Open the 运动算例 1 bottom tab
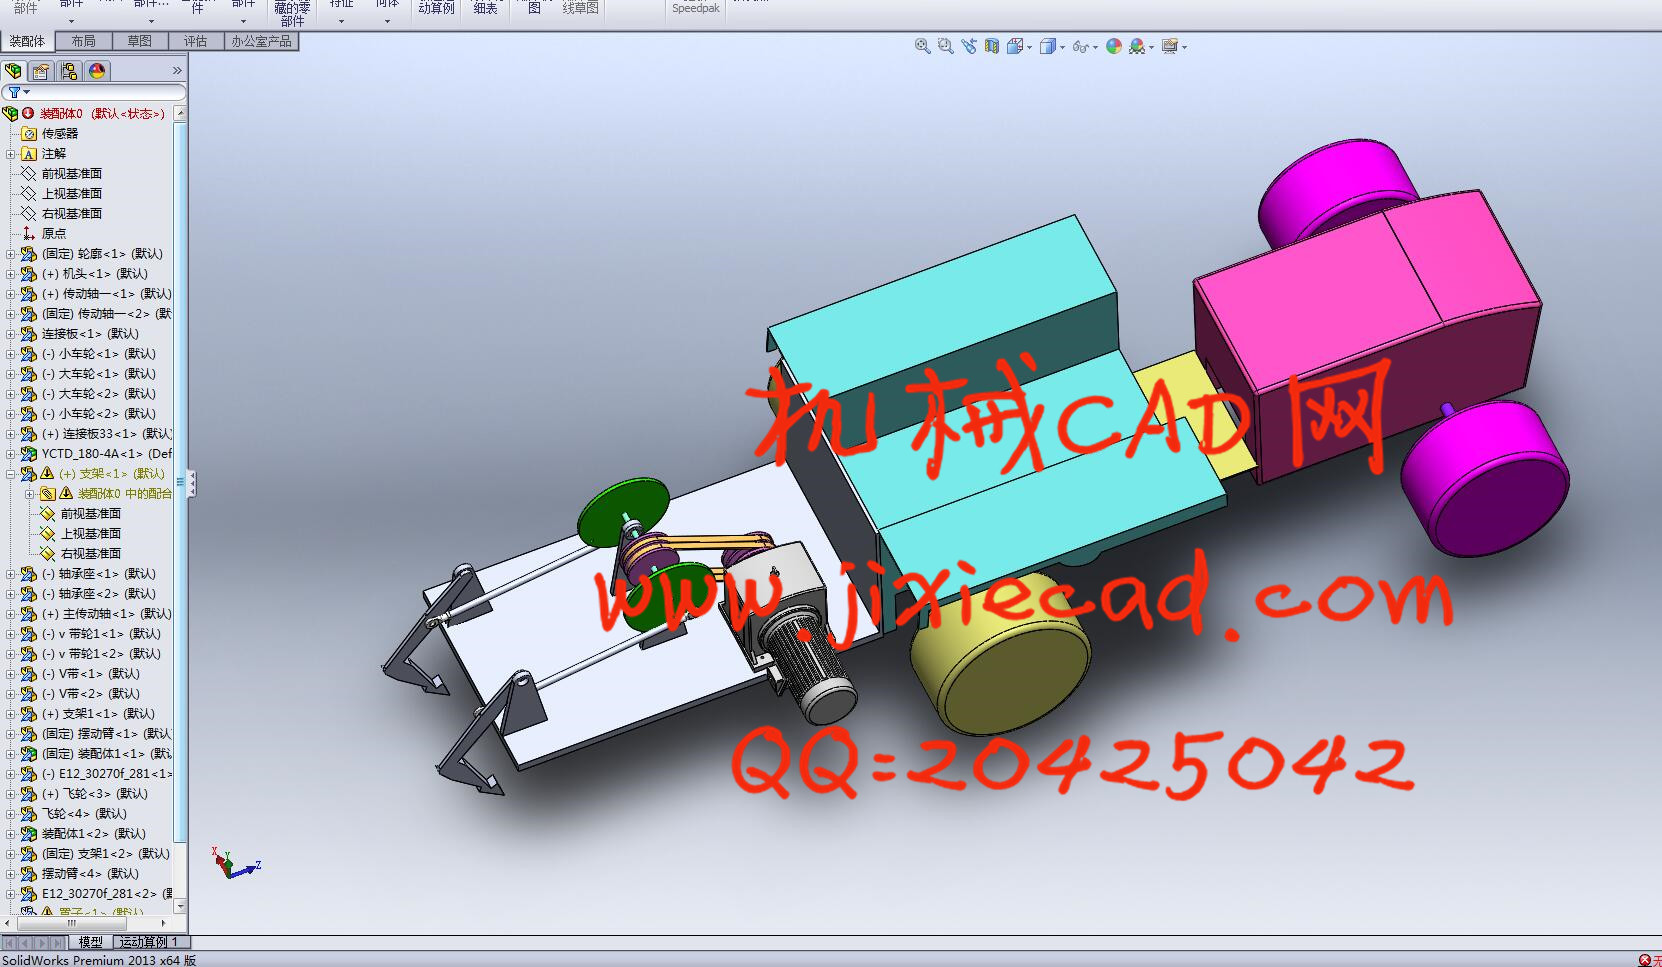The height and width of the screenshot is (967, 1662). (149, 942)
